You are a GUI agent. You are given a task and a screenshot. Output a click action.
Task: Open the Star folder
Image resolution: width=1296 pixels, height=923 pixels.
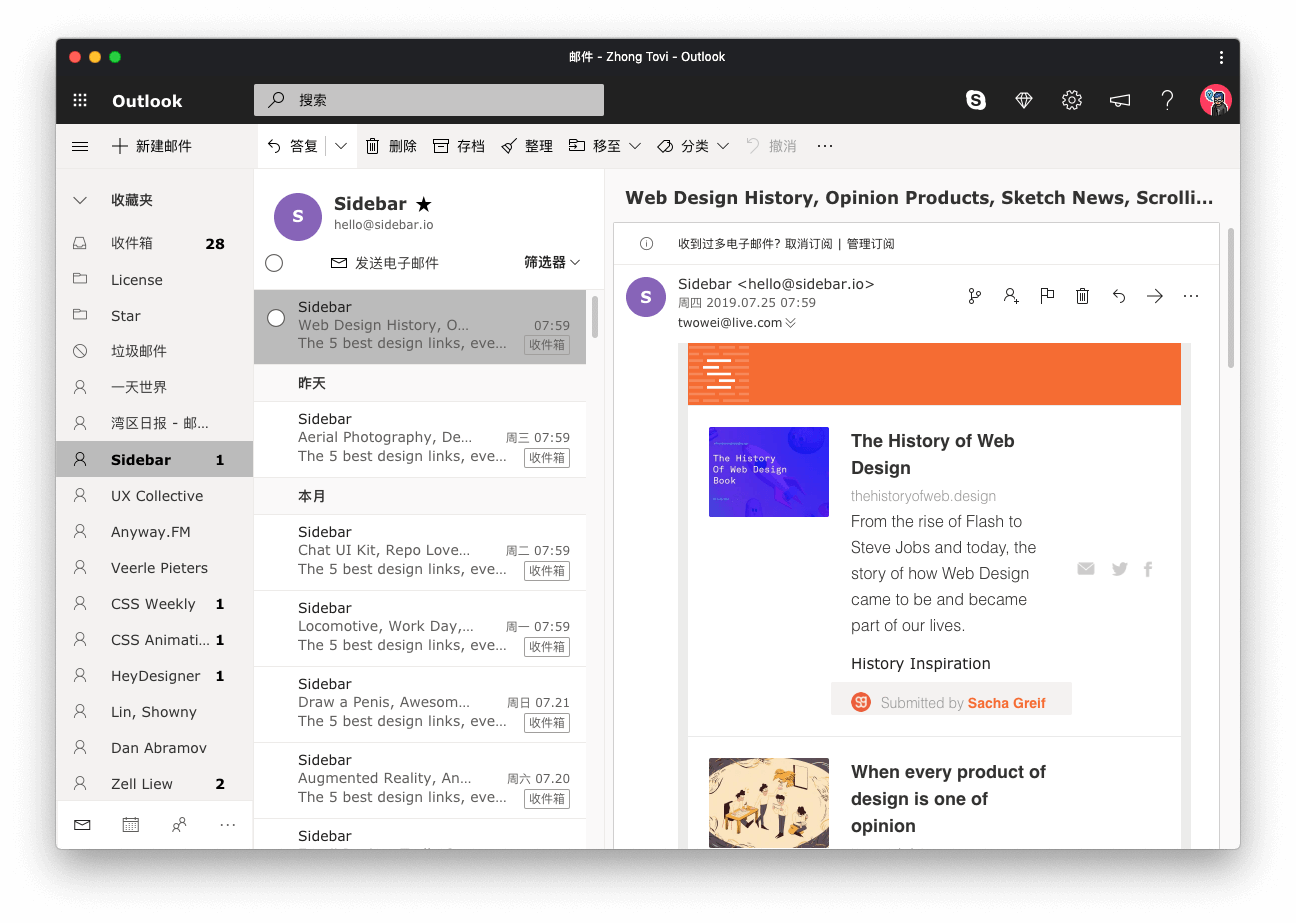pyautogui.click(x=154, y=316)
